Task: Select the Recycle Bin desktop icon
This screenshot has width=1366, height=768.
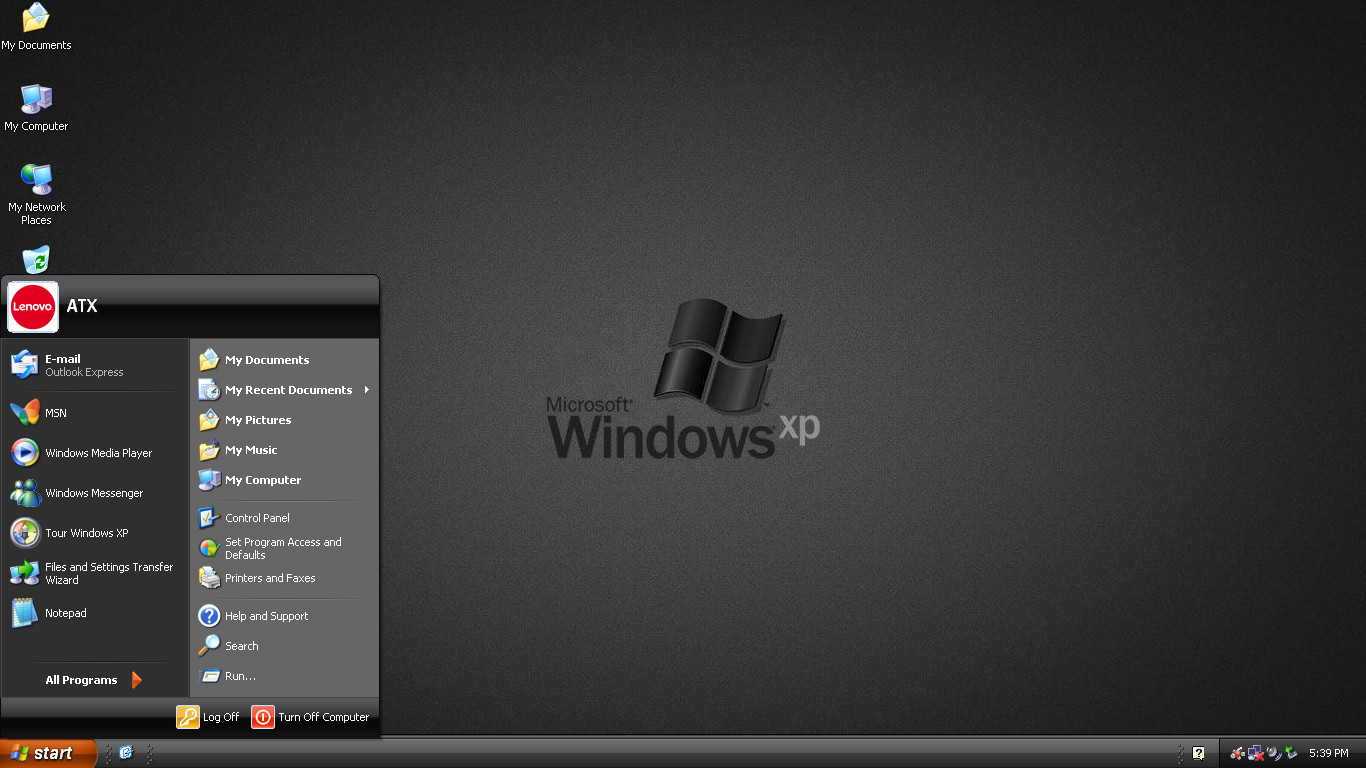Action: click(x=36, y=260)
